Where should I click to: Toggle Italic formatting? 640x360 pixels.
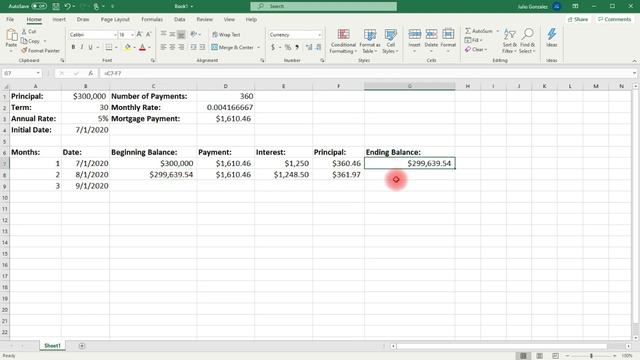tap(82, 47)
